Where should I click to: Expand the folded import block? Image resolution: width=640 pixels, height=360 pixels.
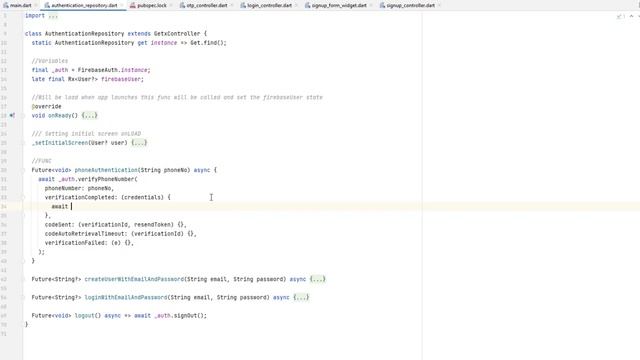pyautogui.click(x=53, y=16)
